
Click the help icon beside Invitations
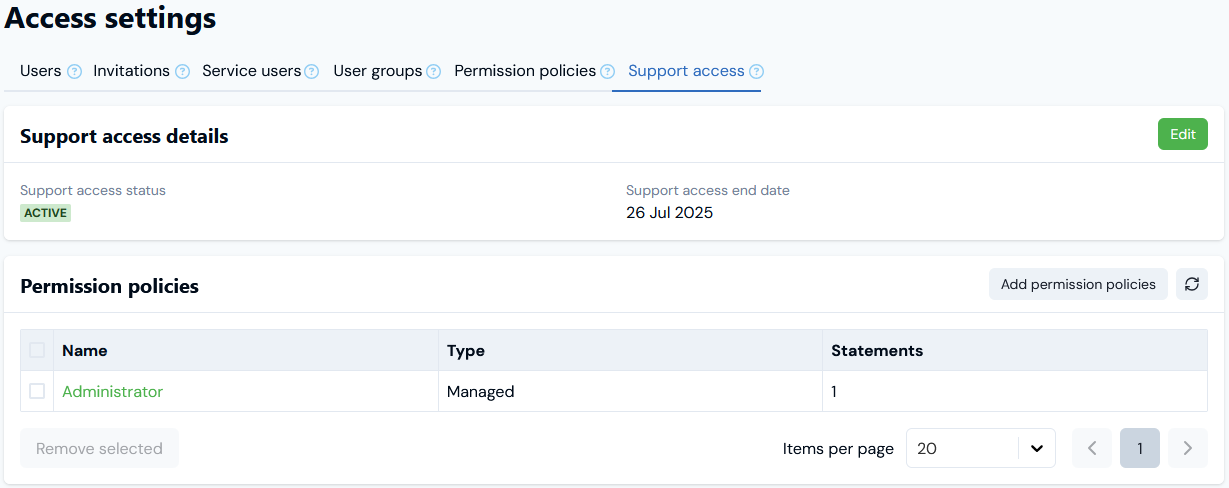pyautogui.click(x=182, y=72)
